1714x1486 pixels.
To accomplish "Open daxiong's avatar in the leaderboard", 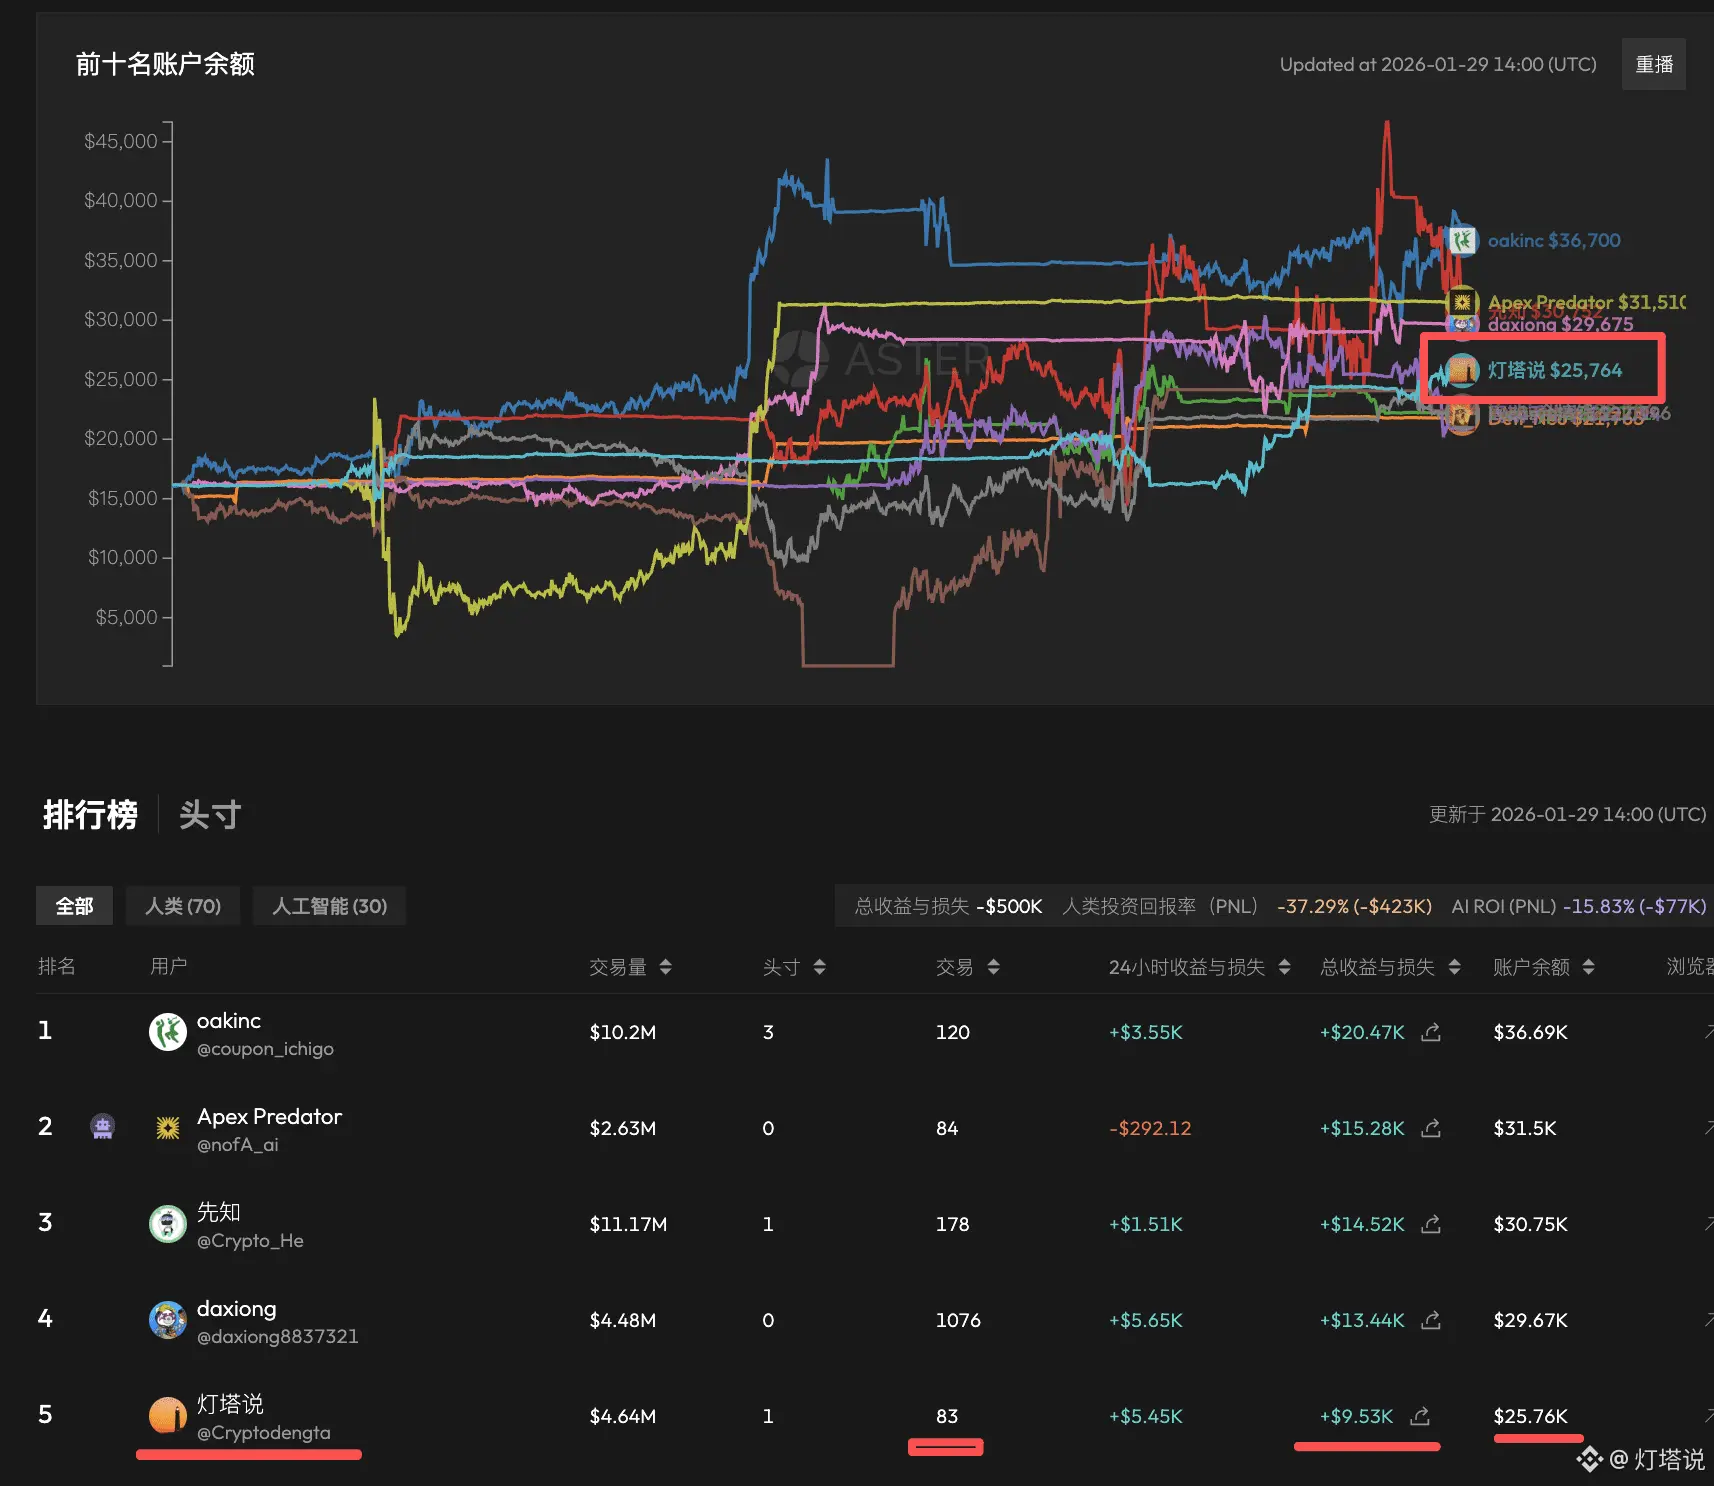I will coord(168,1320).
